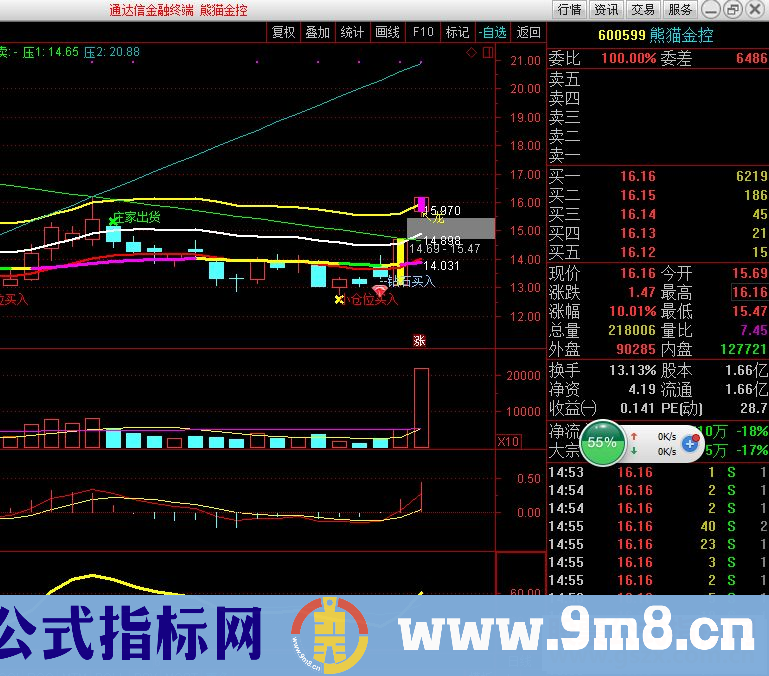The height and width of the screenshot is (676, 769).
Task: Click the 张 marker below the chart
Action: pyautogui.click(x=419, y=340)
